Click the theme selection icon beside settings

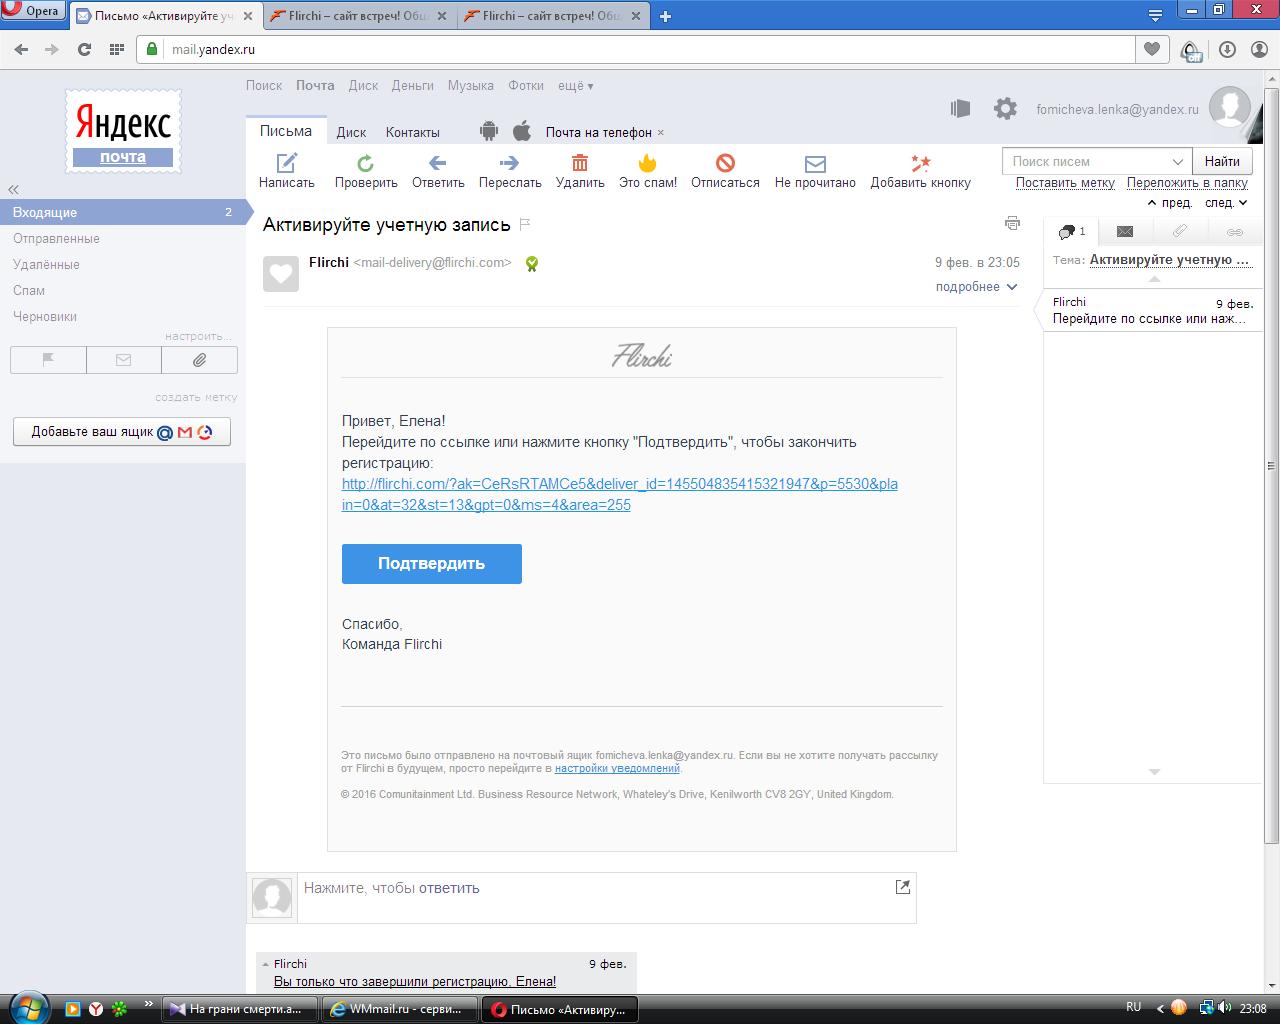pos(961,109)
